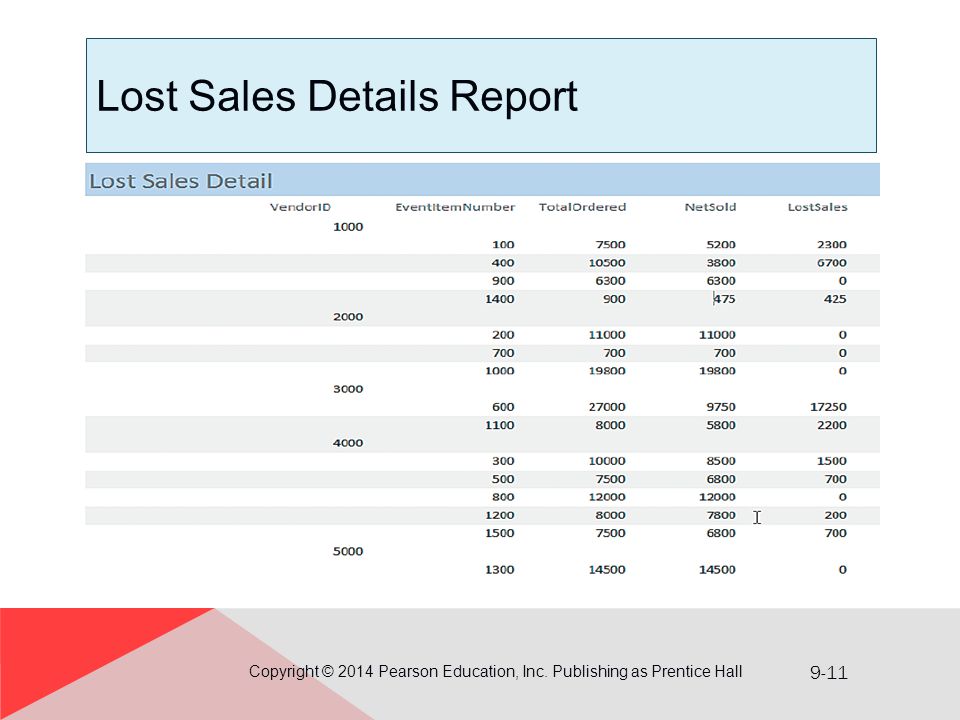Click TotalOrdered value 27000

[607, 407]
